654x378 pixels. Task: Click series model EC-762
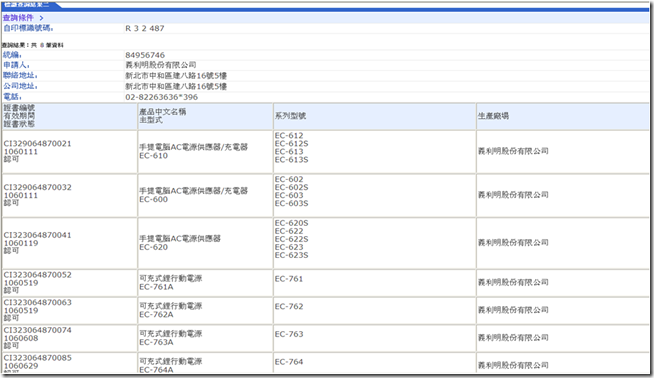(x=289, y=307)
